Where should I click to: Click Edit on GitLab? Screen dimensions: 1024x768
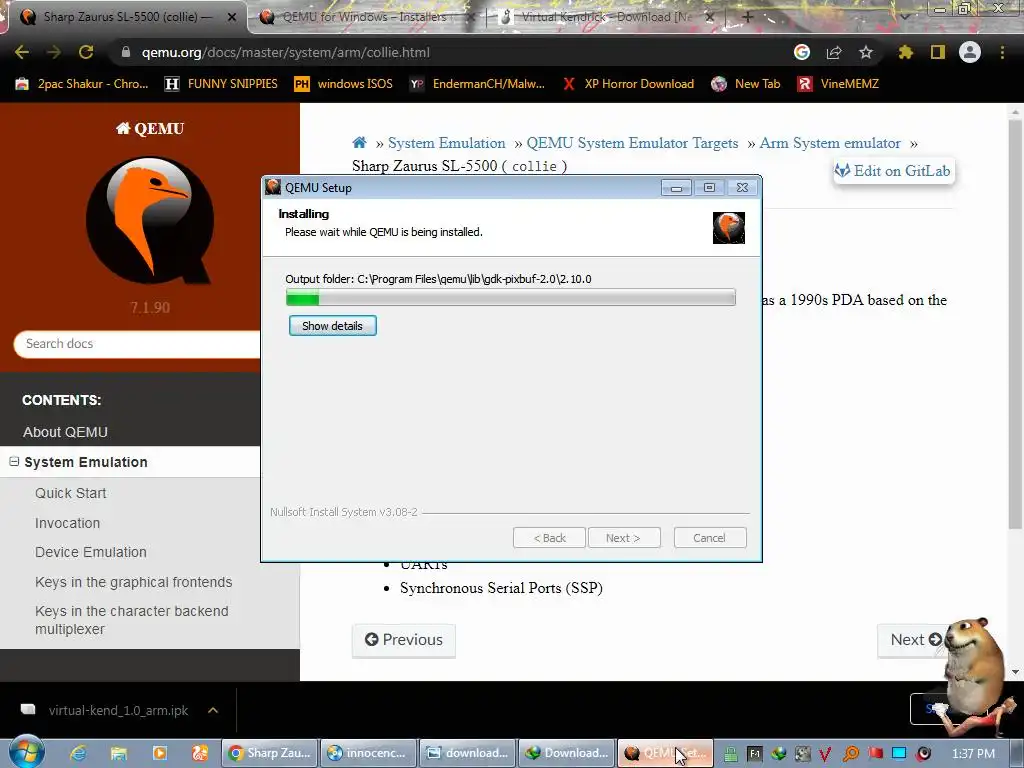[x=893, y=171]
